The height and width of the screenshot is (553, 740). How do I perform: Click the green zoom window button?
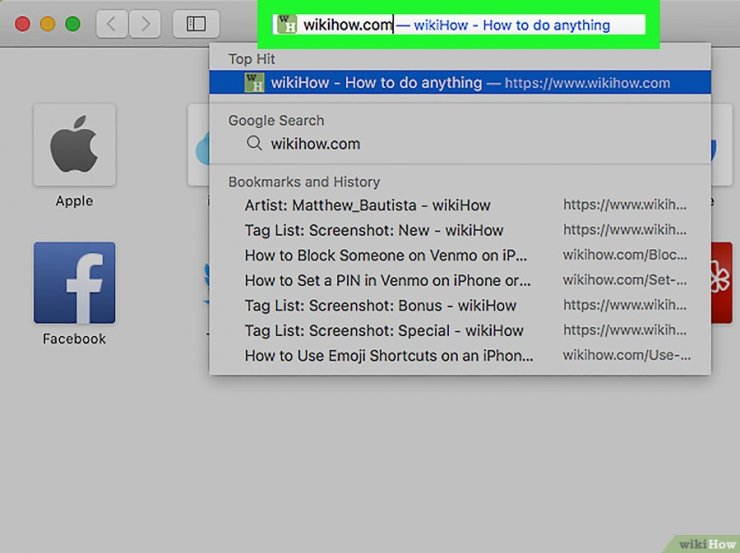[x=73, y=24]
